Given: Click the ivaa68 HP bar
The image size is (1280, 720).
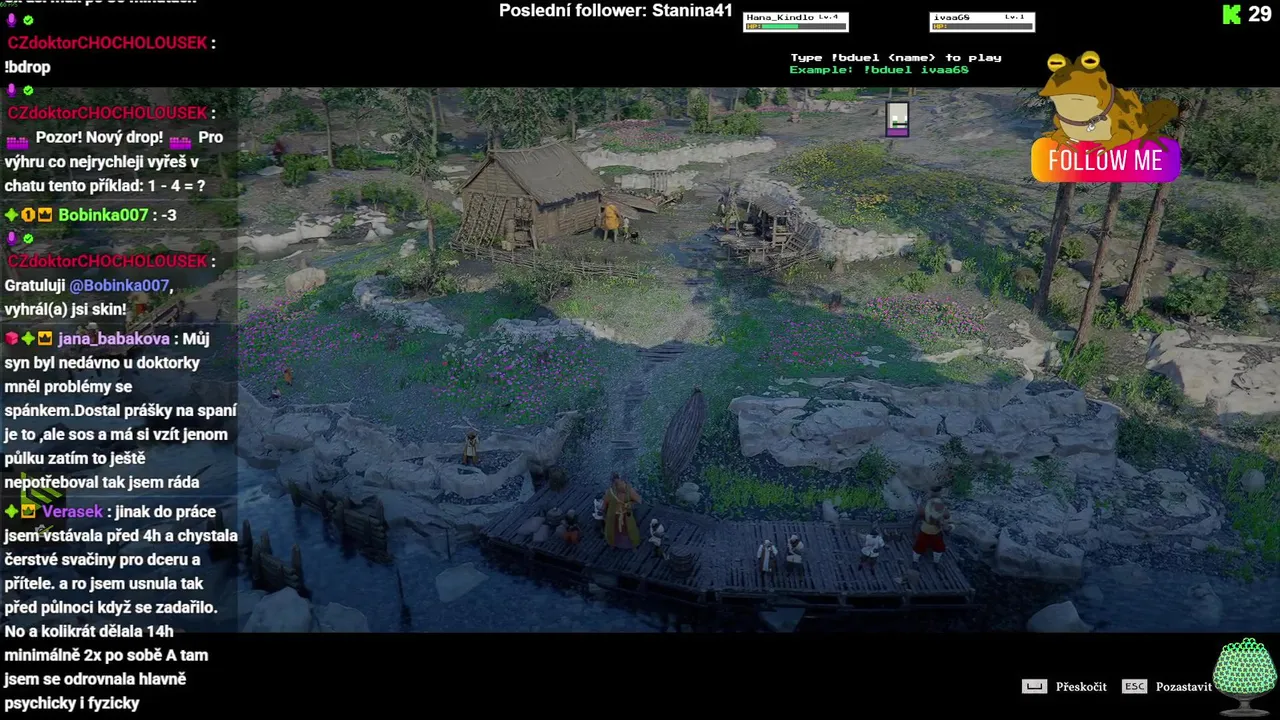Looking at the screenshot, I should [982, 26].
